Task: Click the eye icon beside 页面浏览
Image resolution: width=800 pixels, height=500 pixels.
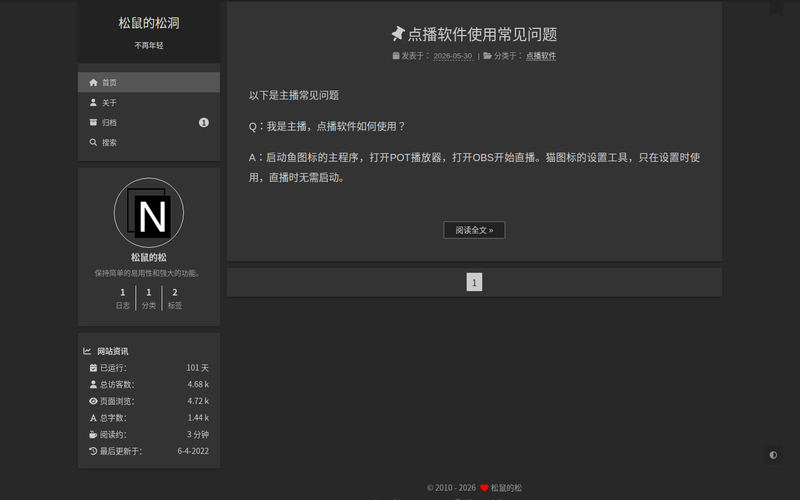Action: click(x=93, y=401)
